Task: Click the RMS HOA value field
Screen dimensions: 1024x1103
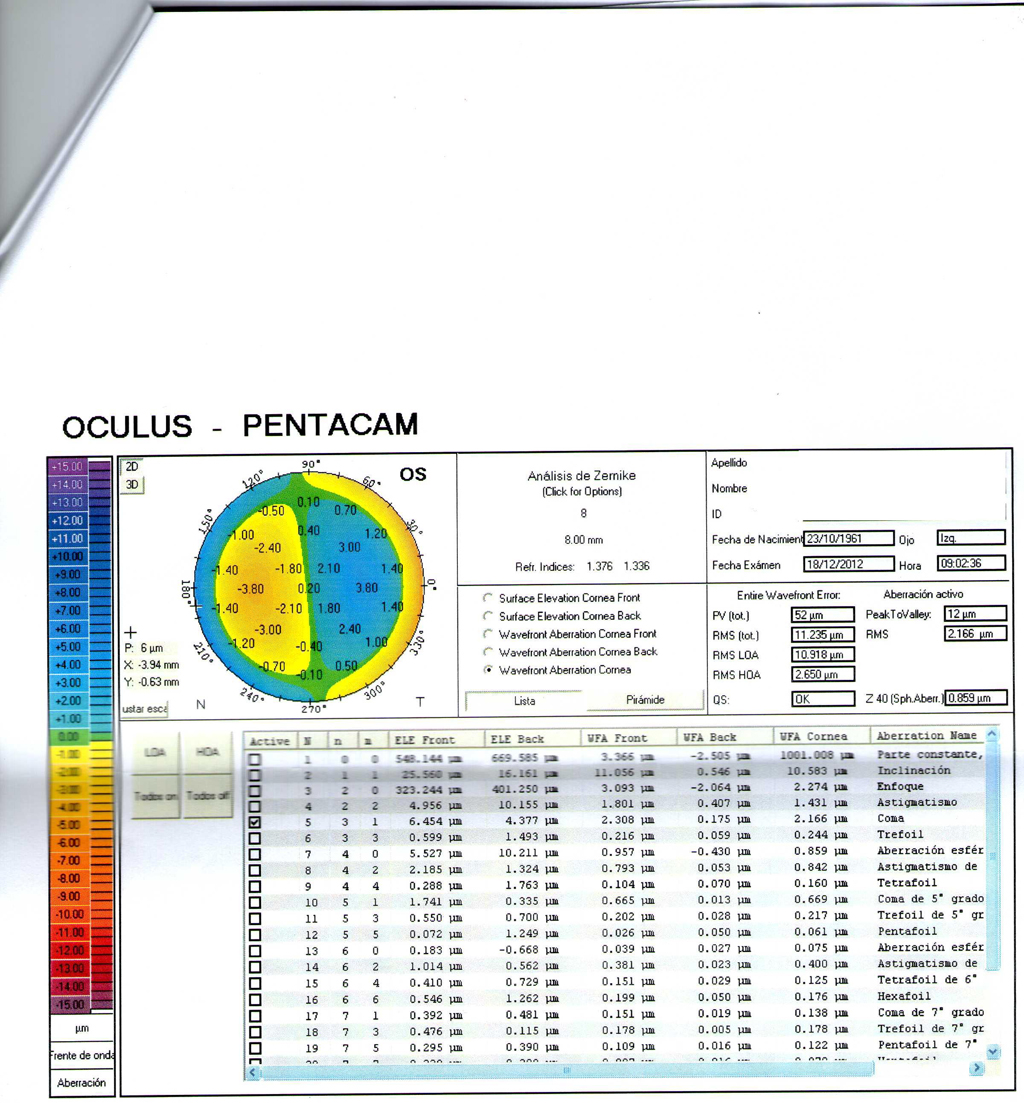Action: click(823, 675)
